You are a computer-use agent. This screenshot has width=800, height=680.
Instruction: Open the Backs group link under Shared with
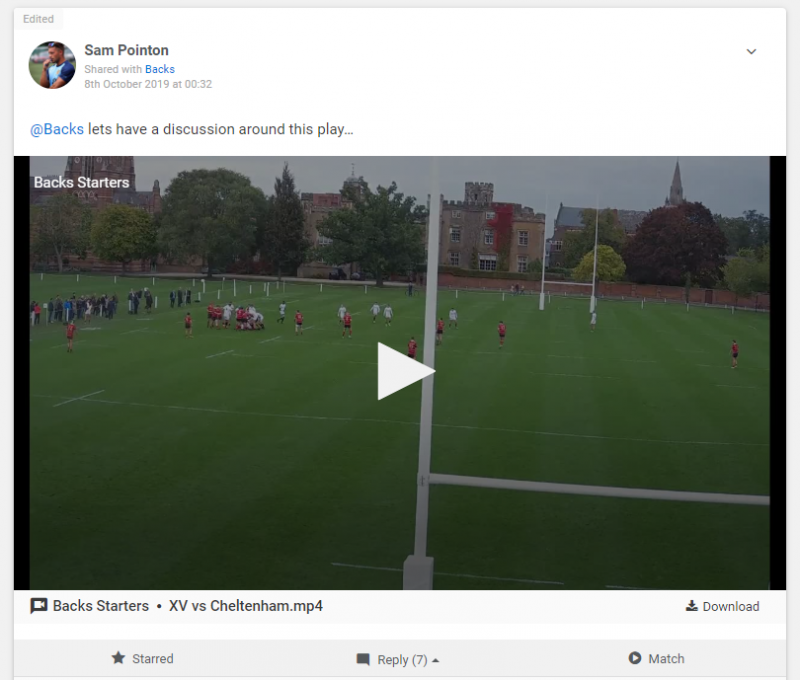[x=160, y=69]
